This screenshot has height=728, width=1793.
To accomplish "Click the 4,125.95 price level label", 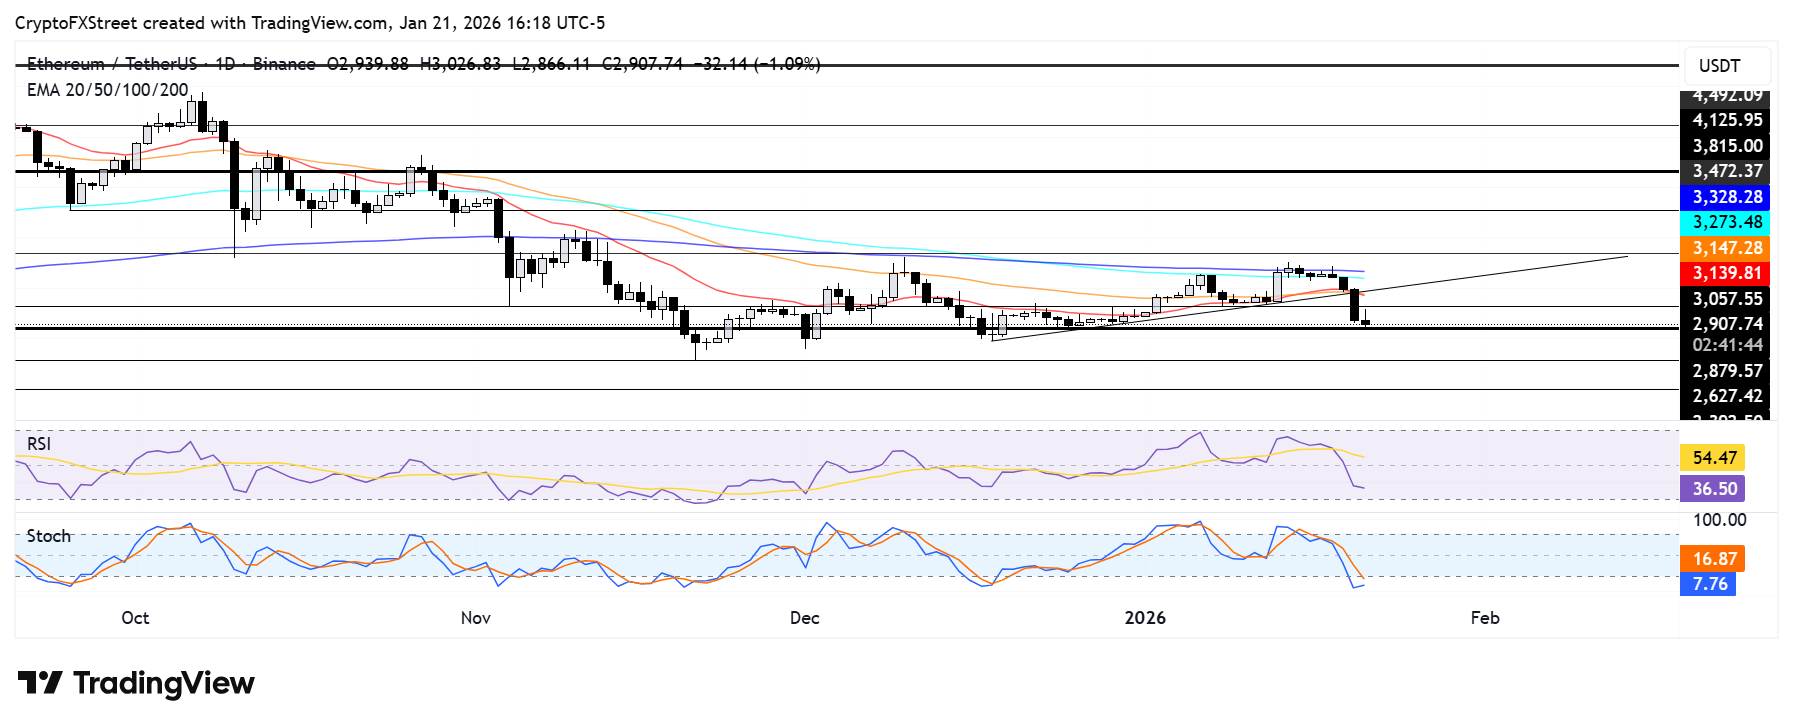I will (1726, 120).
